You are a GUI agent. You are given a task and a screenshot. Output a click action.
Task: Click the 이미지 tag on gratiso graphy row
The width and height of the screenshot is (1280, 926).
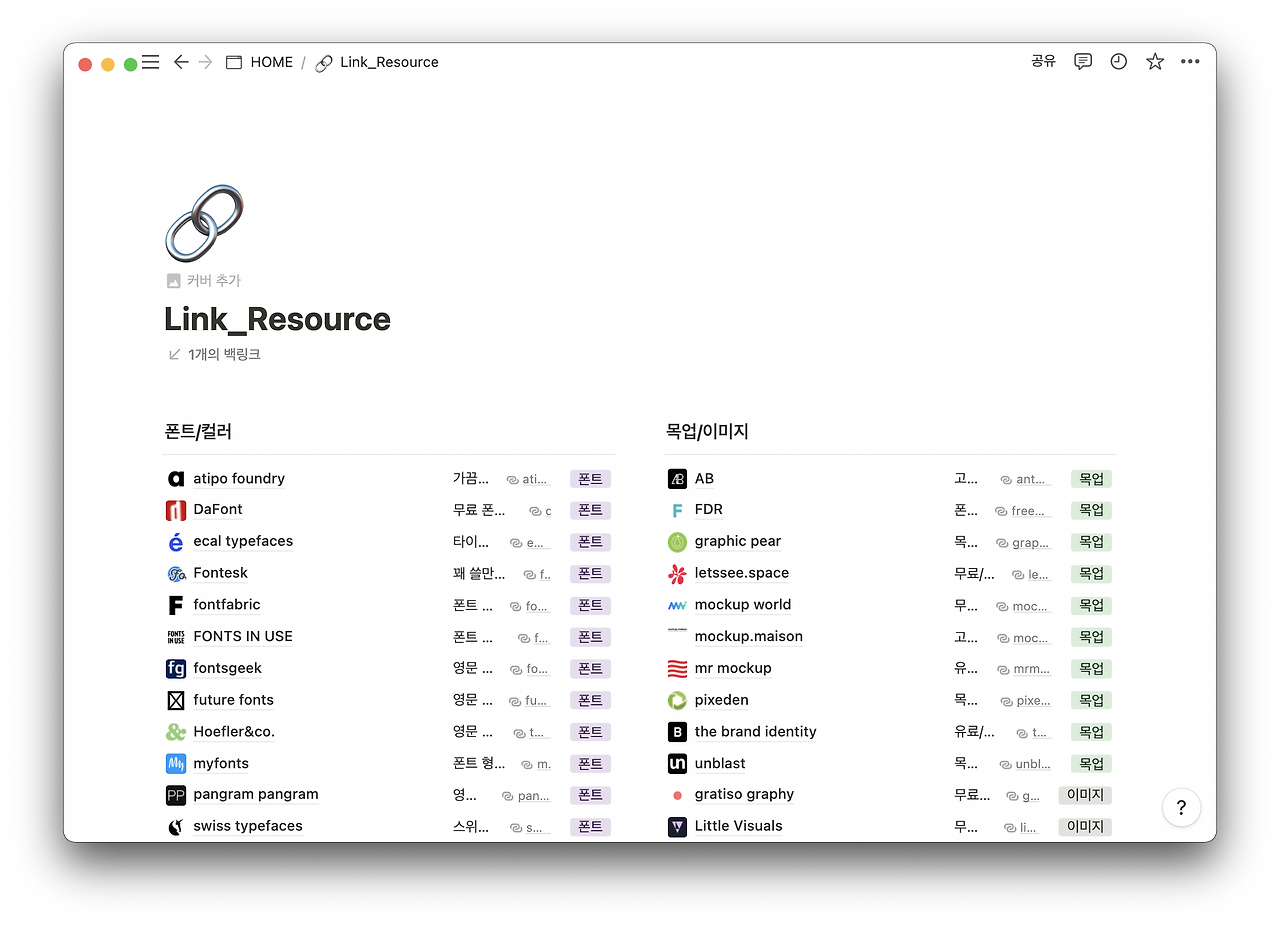tap(1085, 795)
